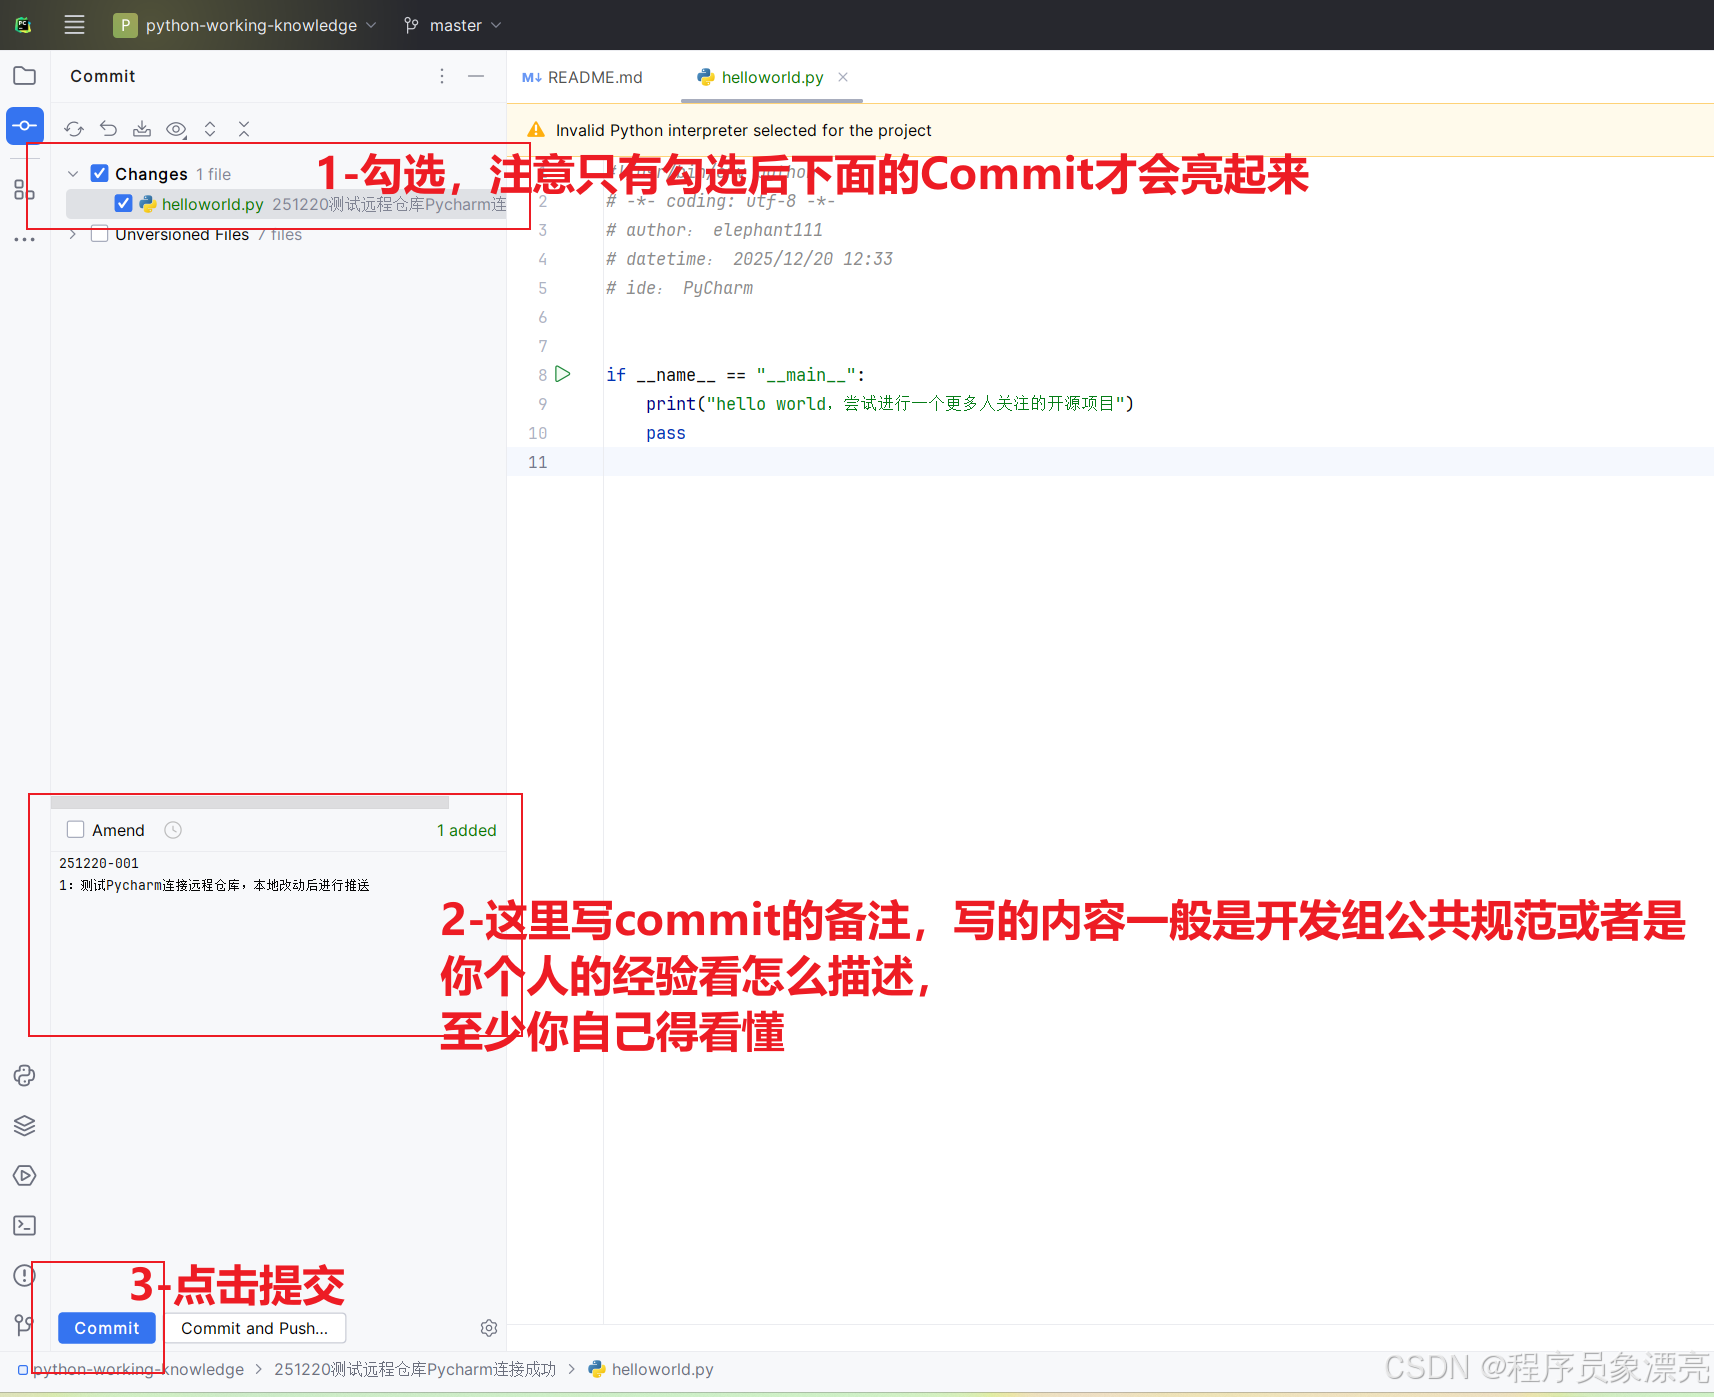Image resolution: width=1714 pixels, height=1397 pixels.
Task: Open the Project folder tool window
Action: [25, 76]
